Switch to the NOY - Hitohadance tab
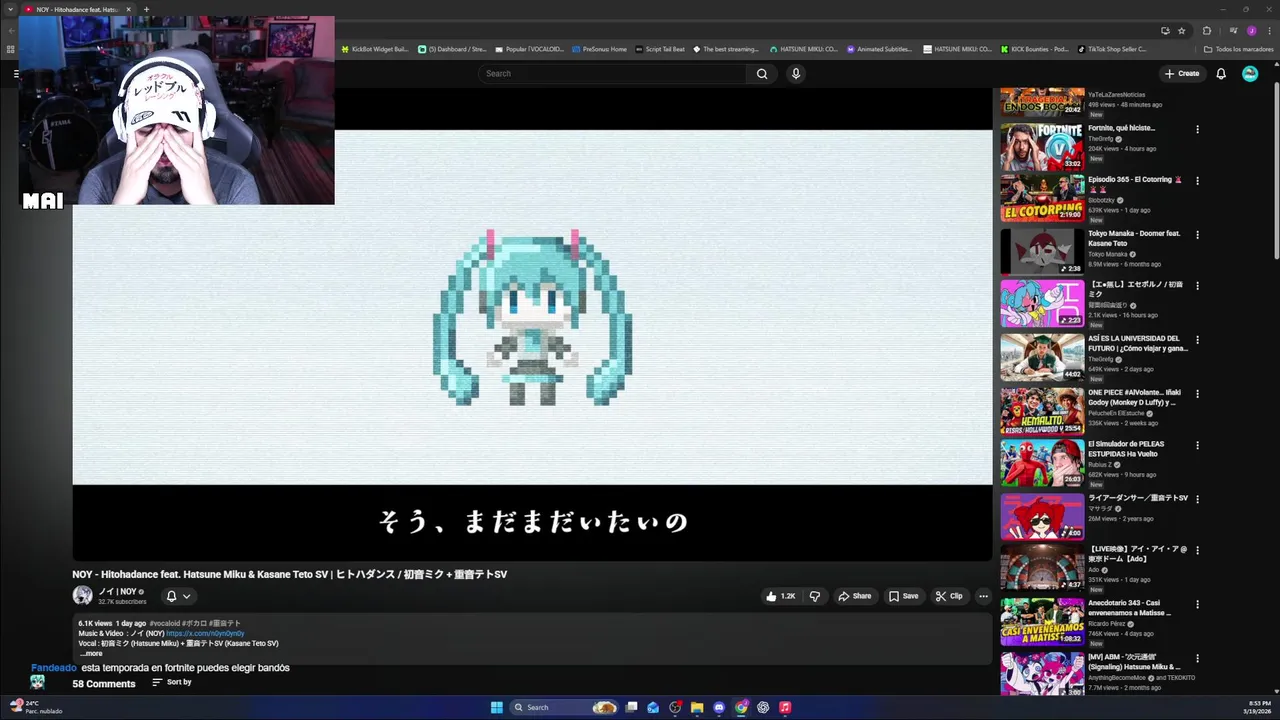The width and height of the screenshot is (1280, 720). point(78,9)
